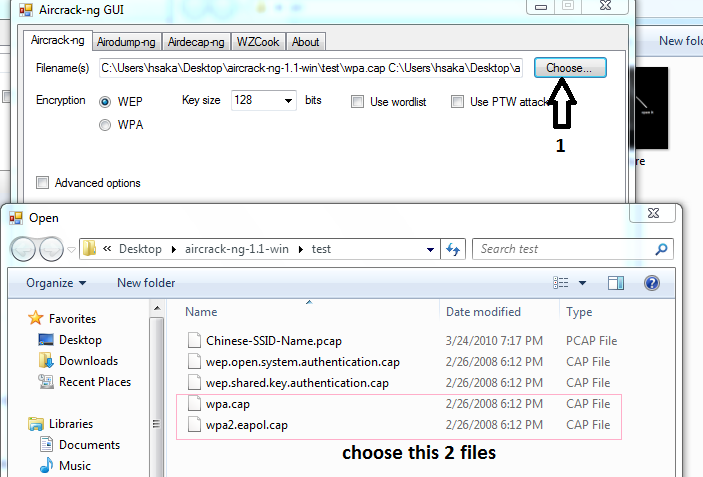The image size is (703, 477).
Task: Click the change view icon
Action: click(560, 283)
